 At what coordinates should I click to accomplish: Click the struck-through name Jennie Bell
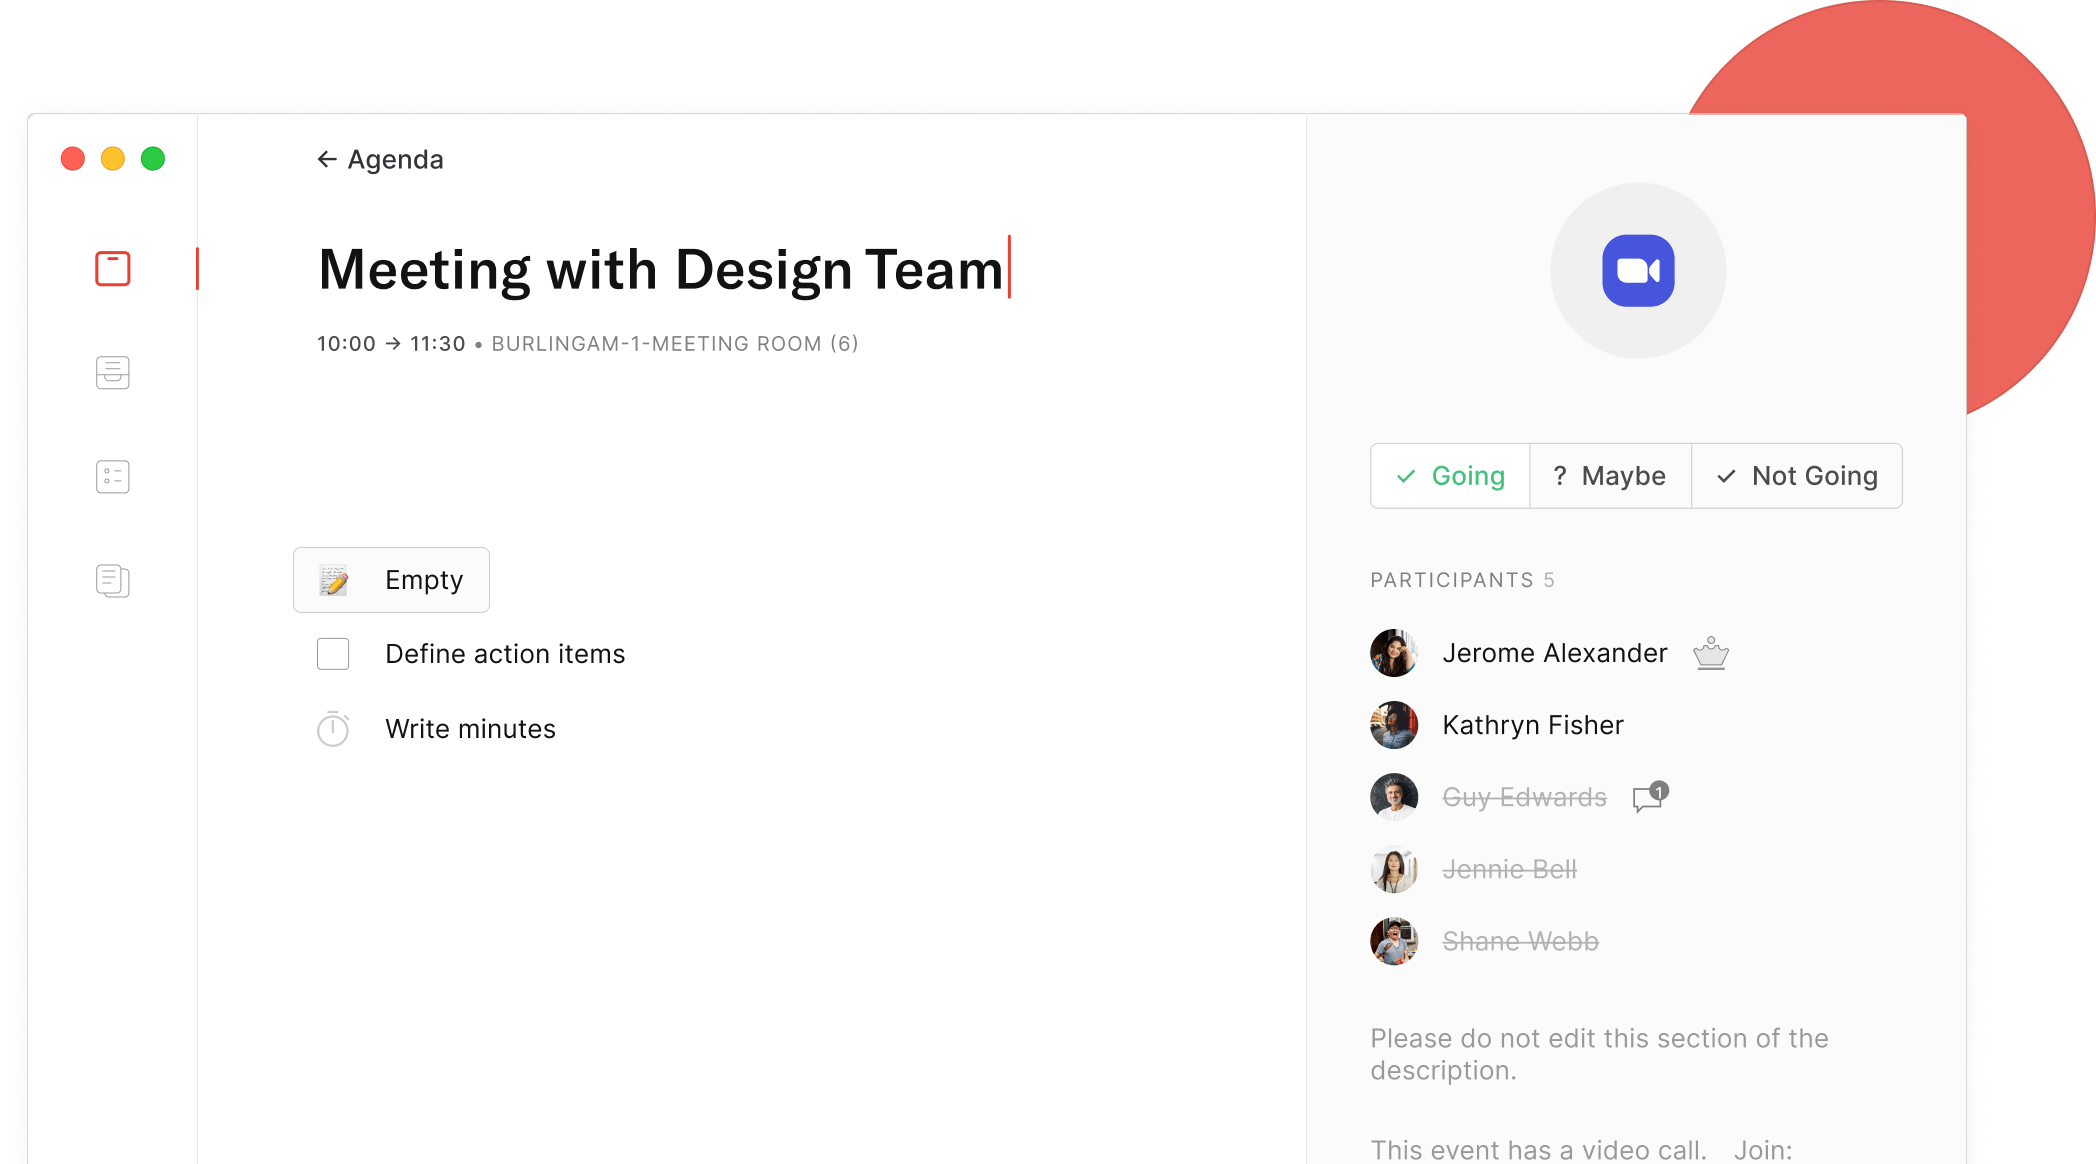point(1509,869)
